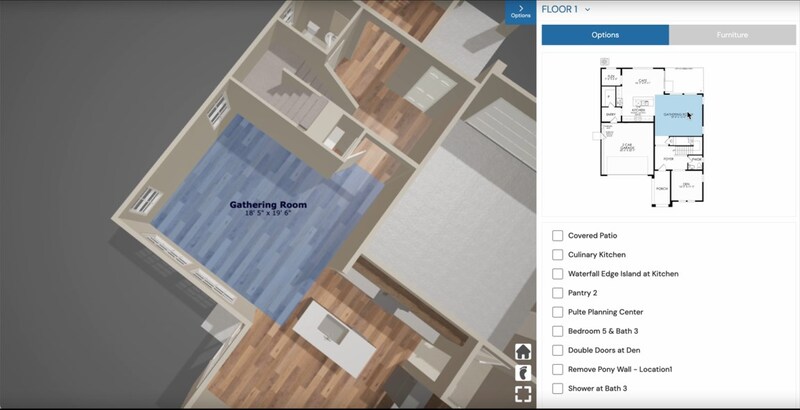This screenshot has width=800, height=410.
Task: Check Bedroom 5 & Bath 3
Action: [558, 331]
